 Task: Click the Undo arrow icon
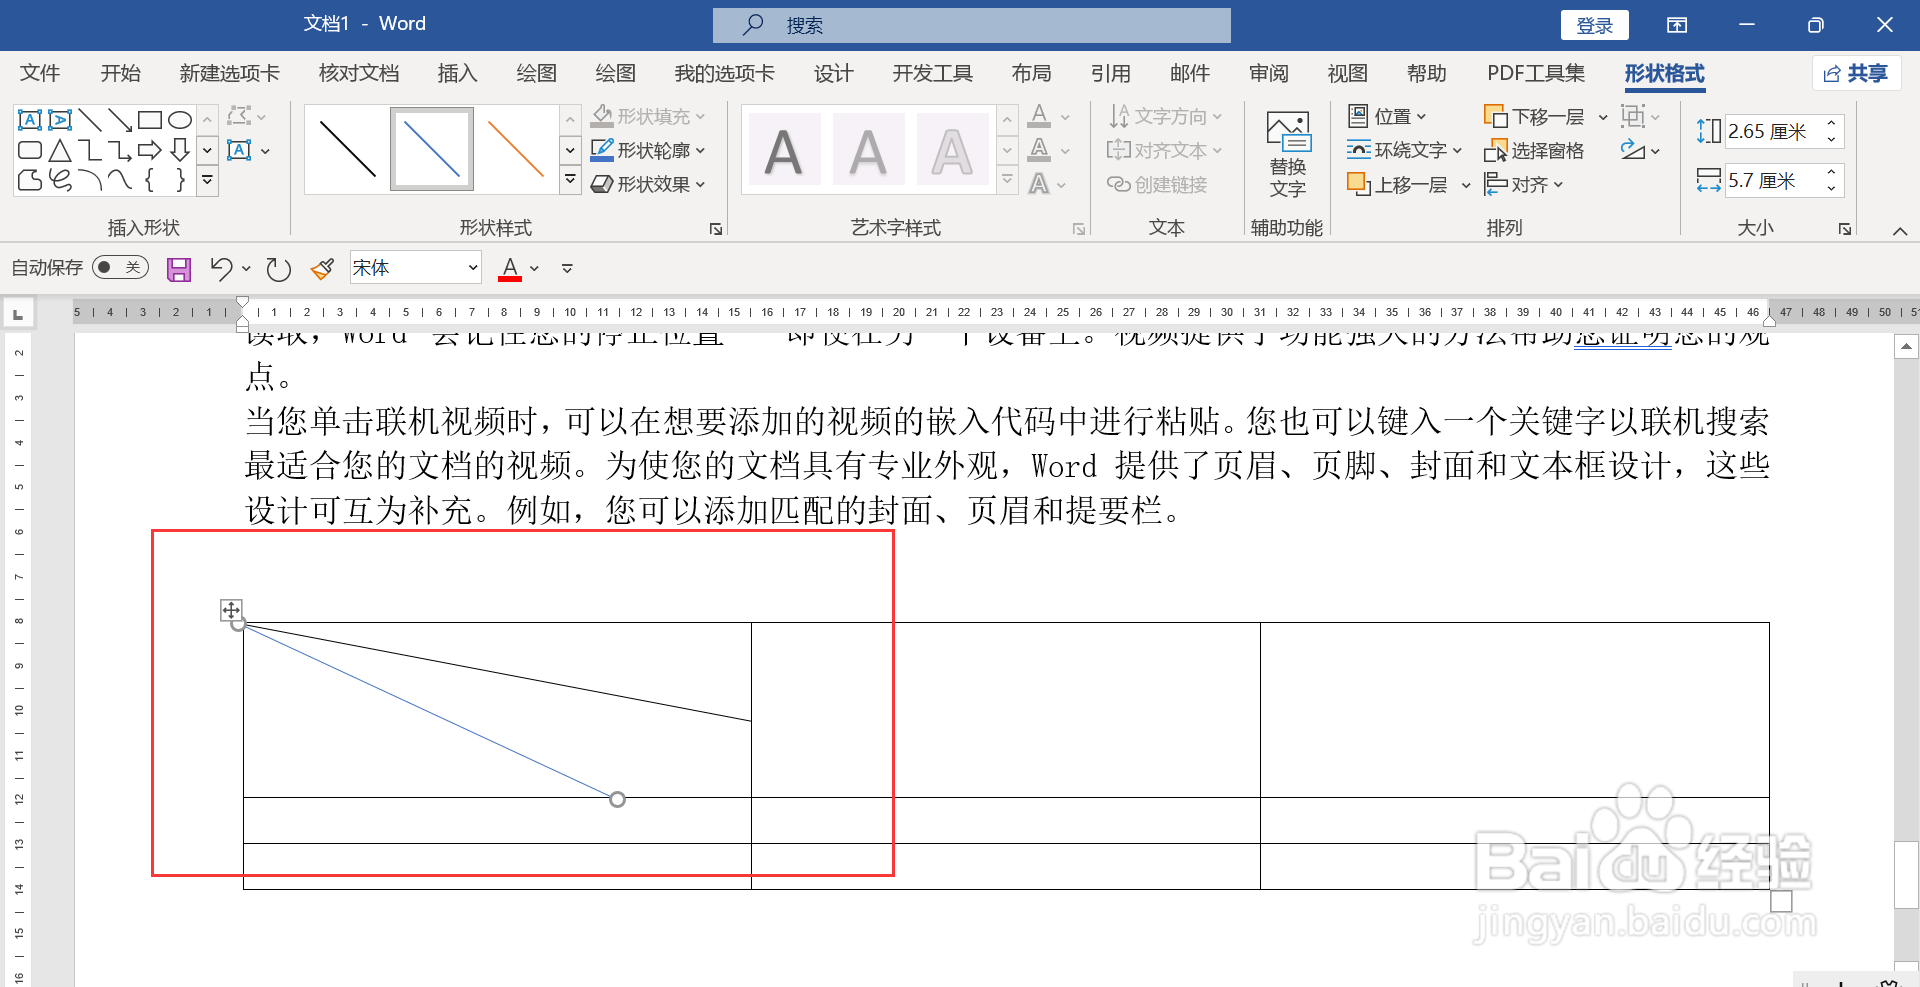(x=221, y=268)
